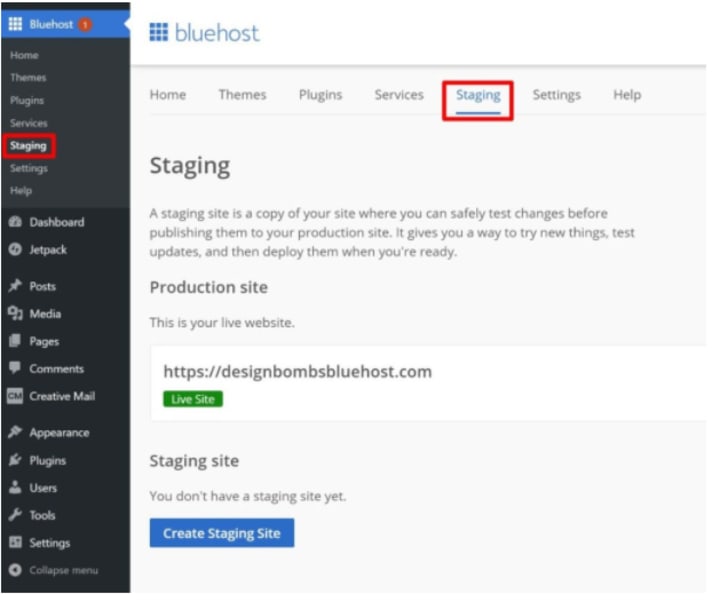Screen dimensions: 720x610
Task: Switch to the Plugins tab
Action: 321,95
